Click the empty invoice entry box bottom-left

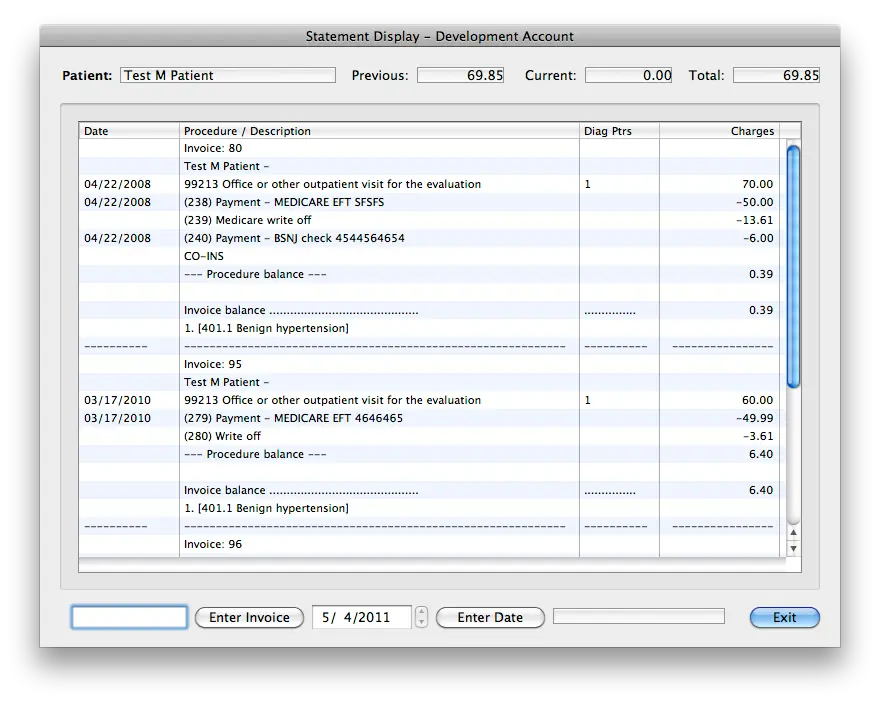point(128,616)
